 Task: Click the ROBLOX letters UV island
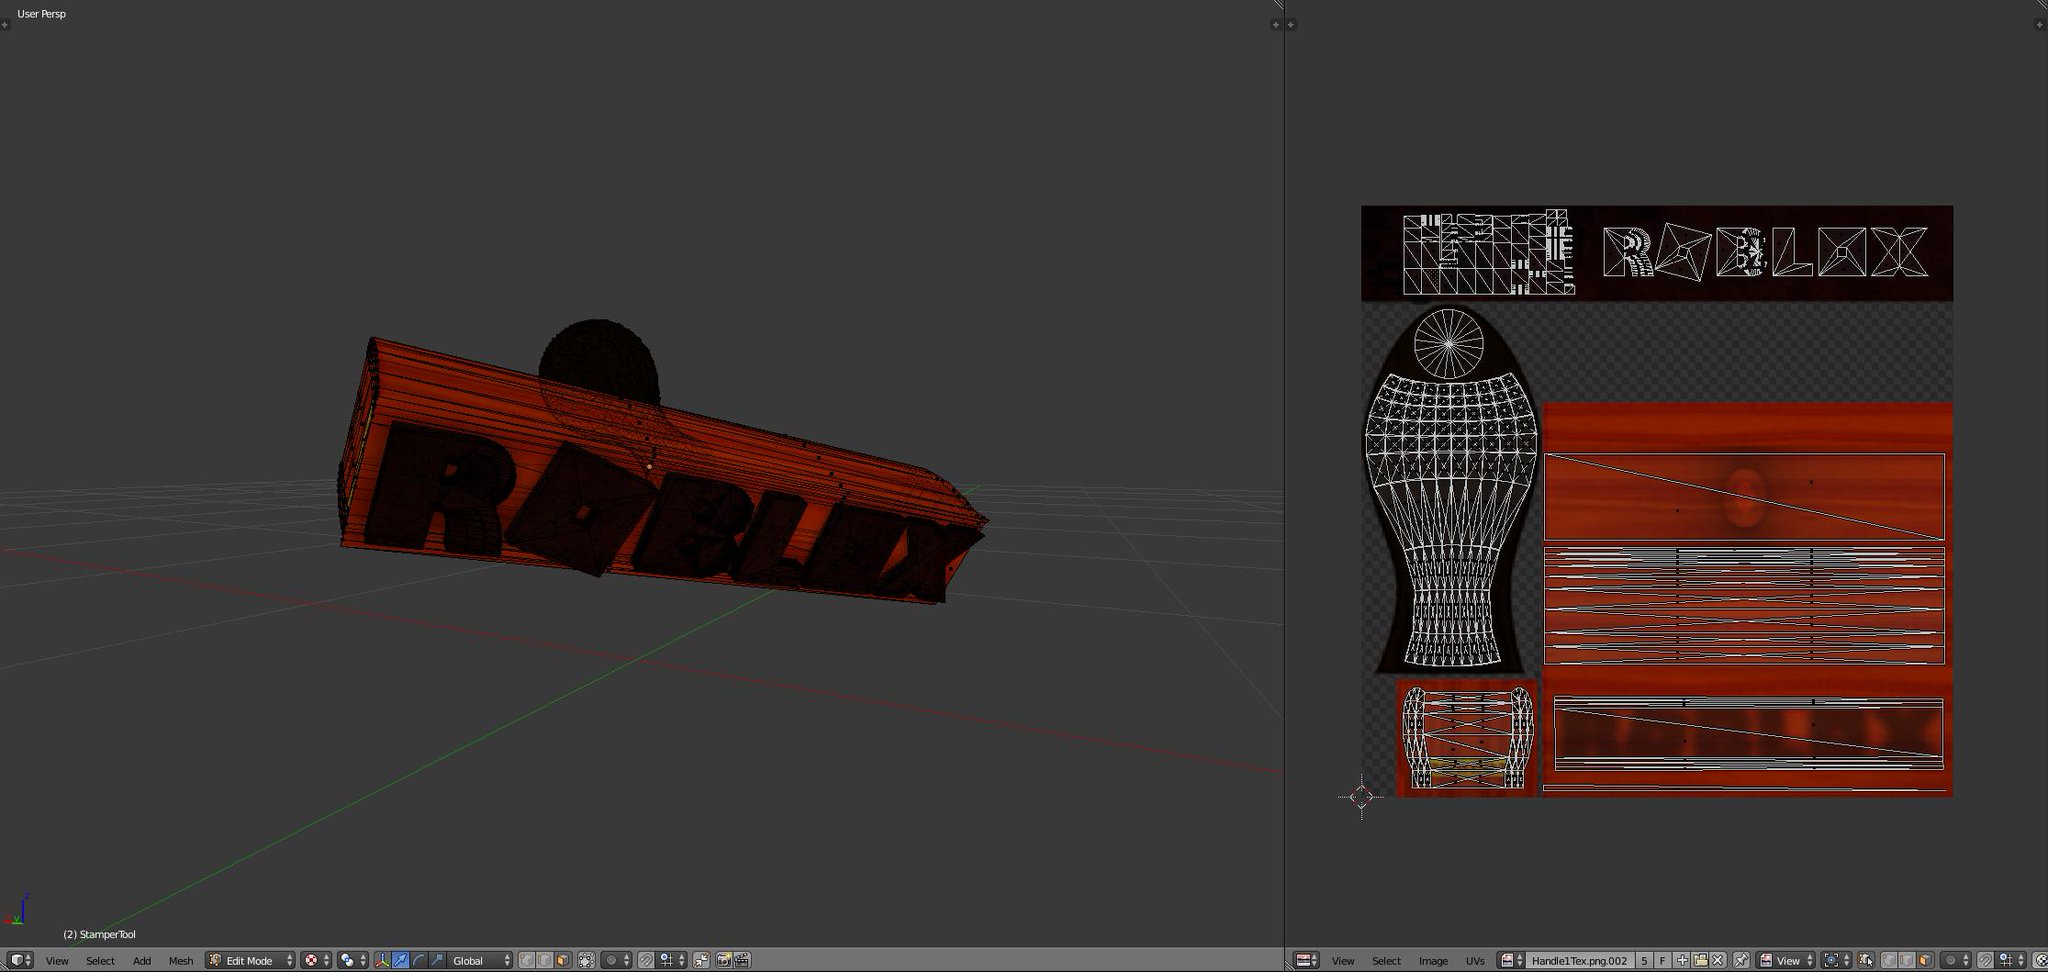pyautogui.click(x=1765, y=252)
